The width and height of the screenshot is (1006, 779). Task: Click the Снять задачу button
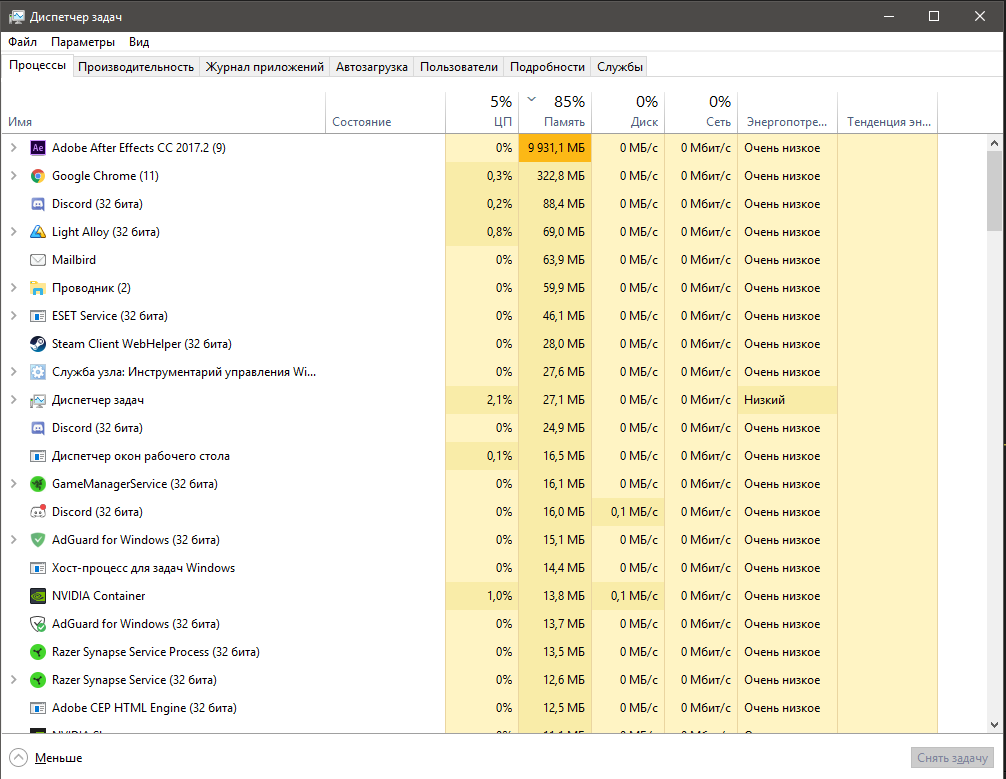click(x=952, y=758)
